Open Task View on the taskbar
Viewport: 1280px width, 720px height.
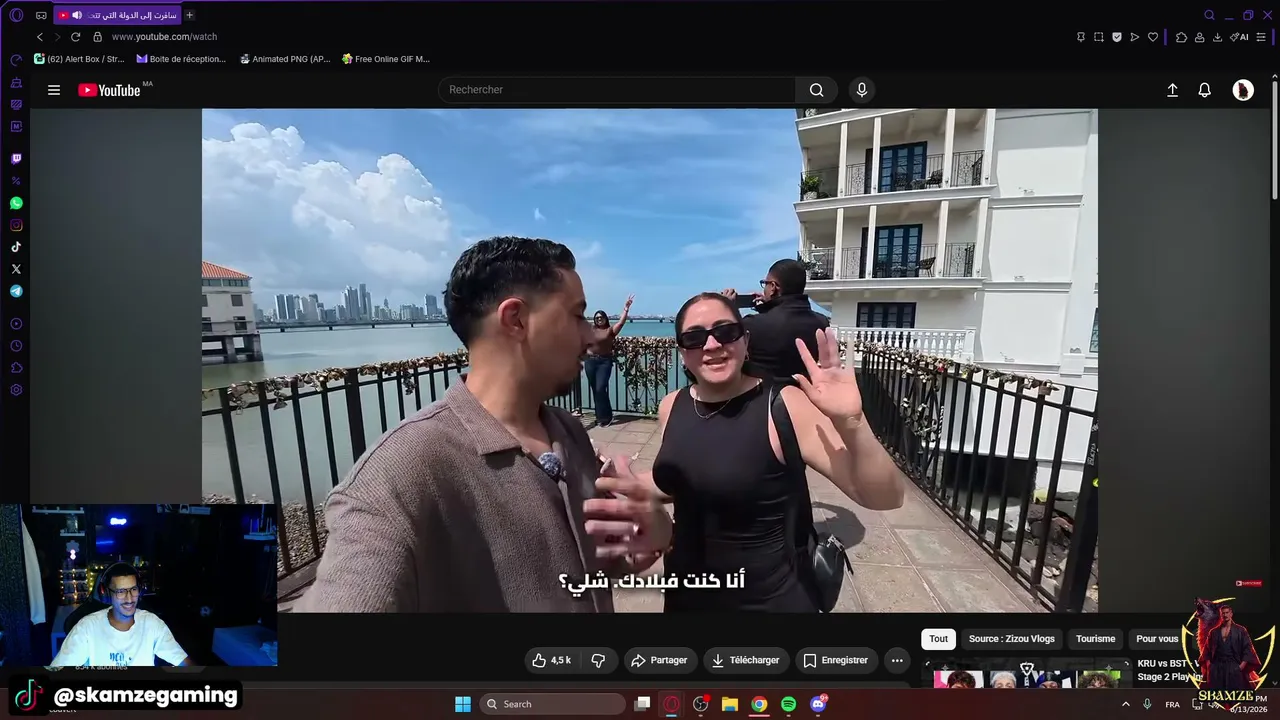[x=643, y=704]
